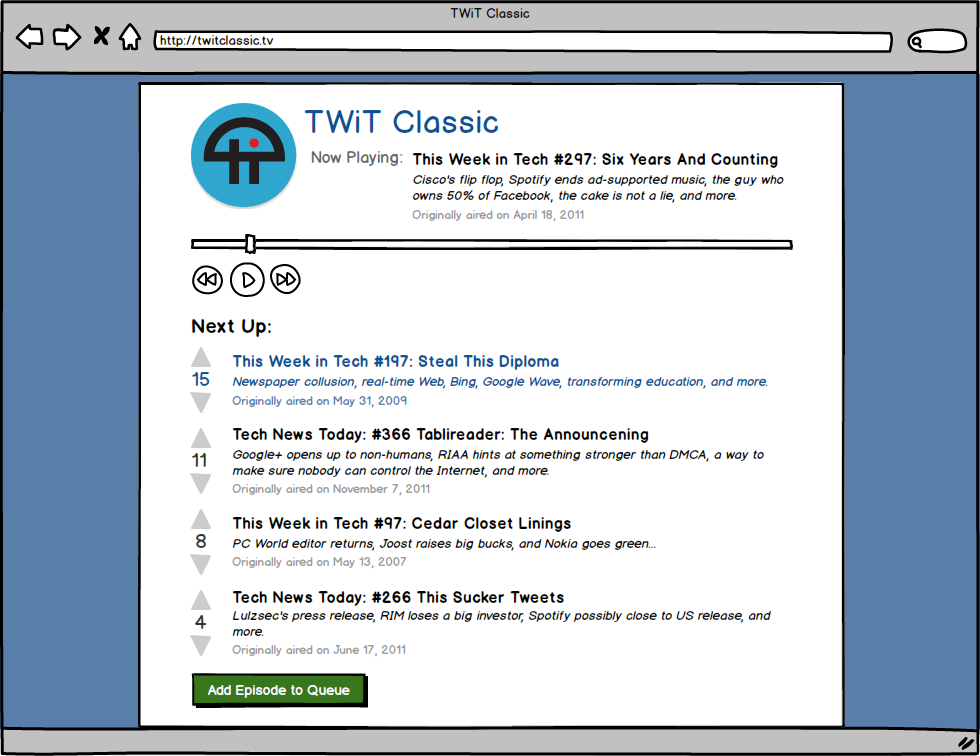Screen dimensions: 980x756
Task: Open the TWiT Classic title link
Action: point(401,122)
